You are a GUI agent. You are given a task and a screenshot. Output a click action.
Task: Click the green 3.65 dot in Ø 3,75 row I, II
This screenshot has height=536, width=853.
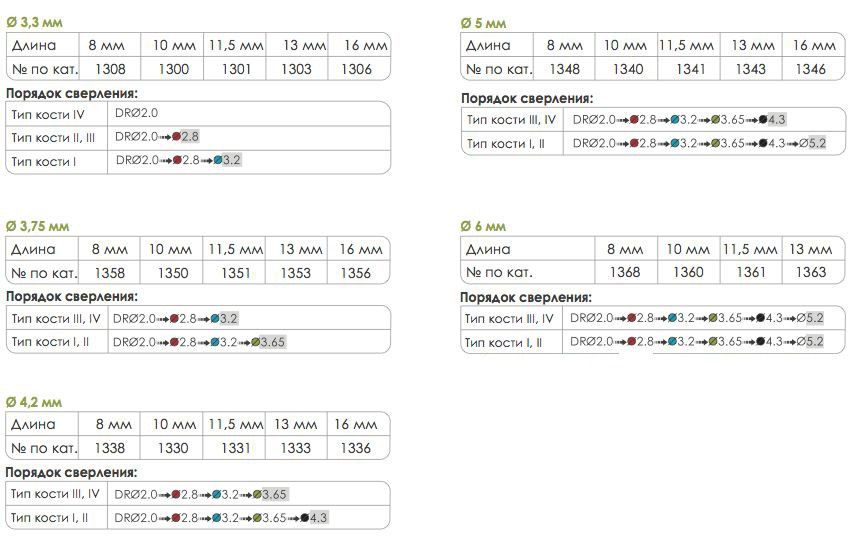click(256, 342)
